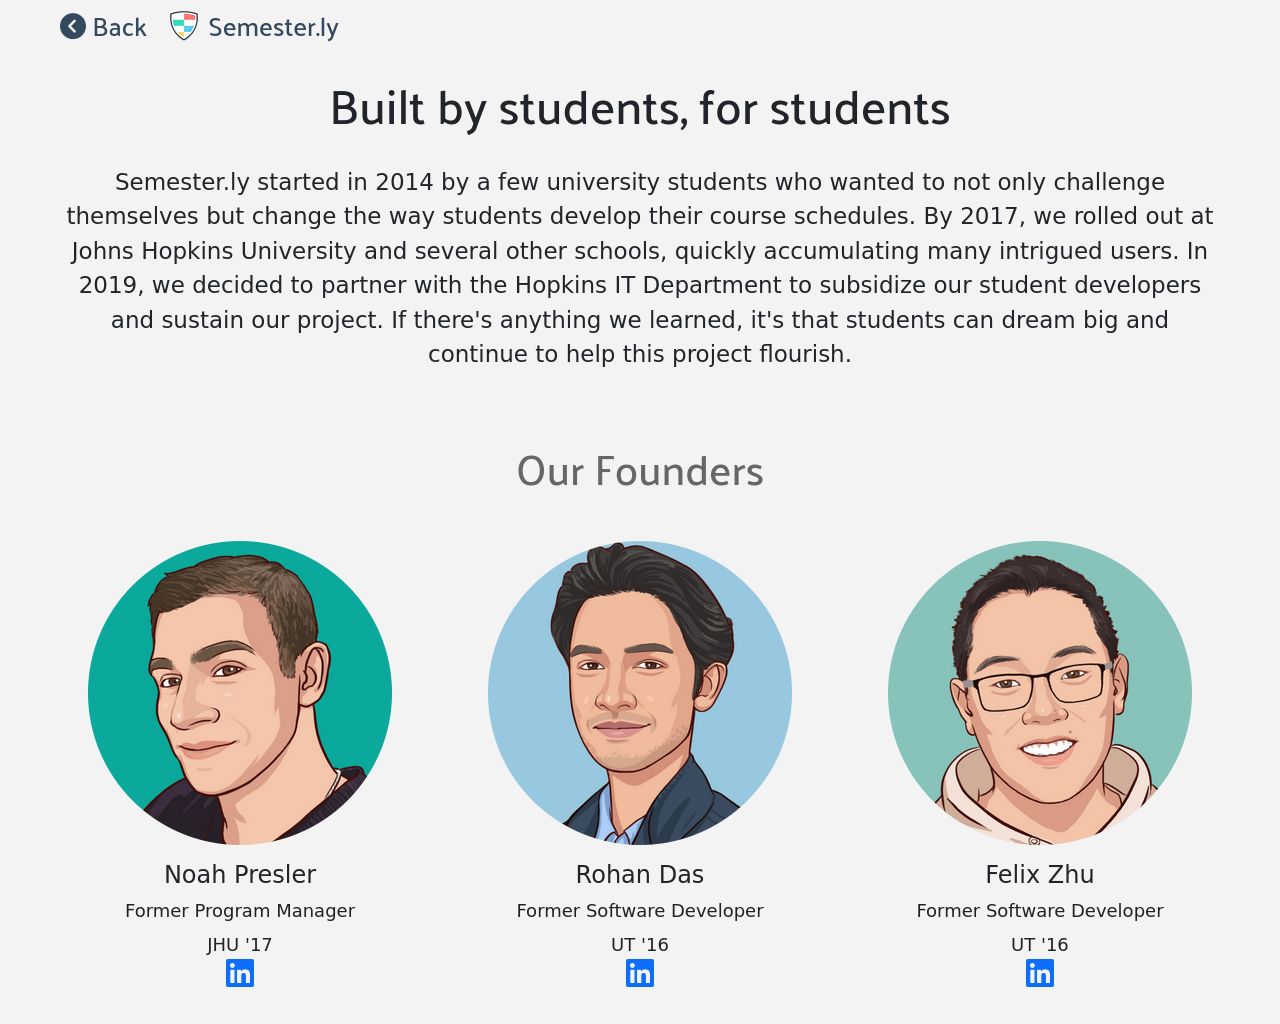This screenshot has width=1280, height=1024.
Task: Click Noah Presler's avatar portrait
Action: [240, 693]
